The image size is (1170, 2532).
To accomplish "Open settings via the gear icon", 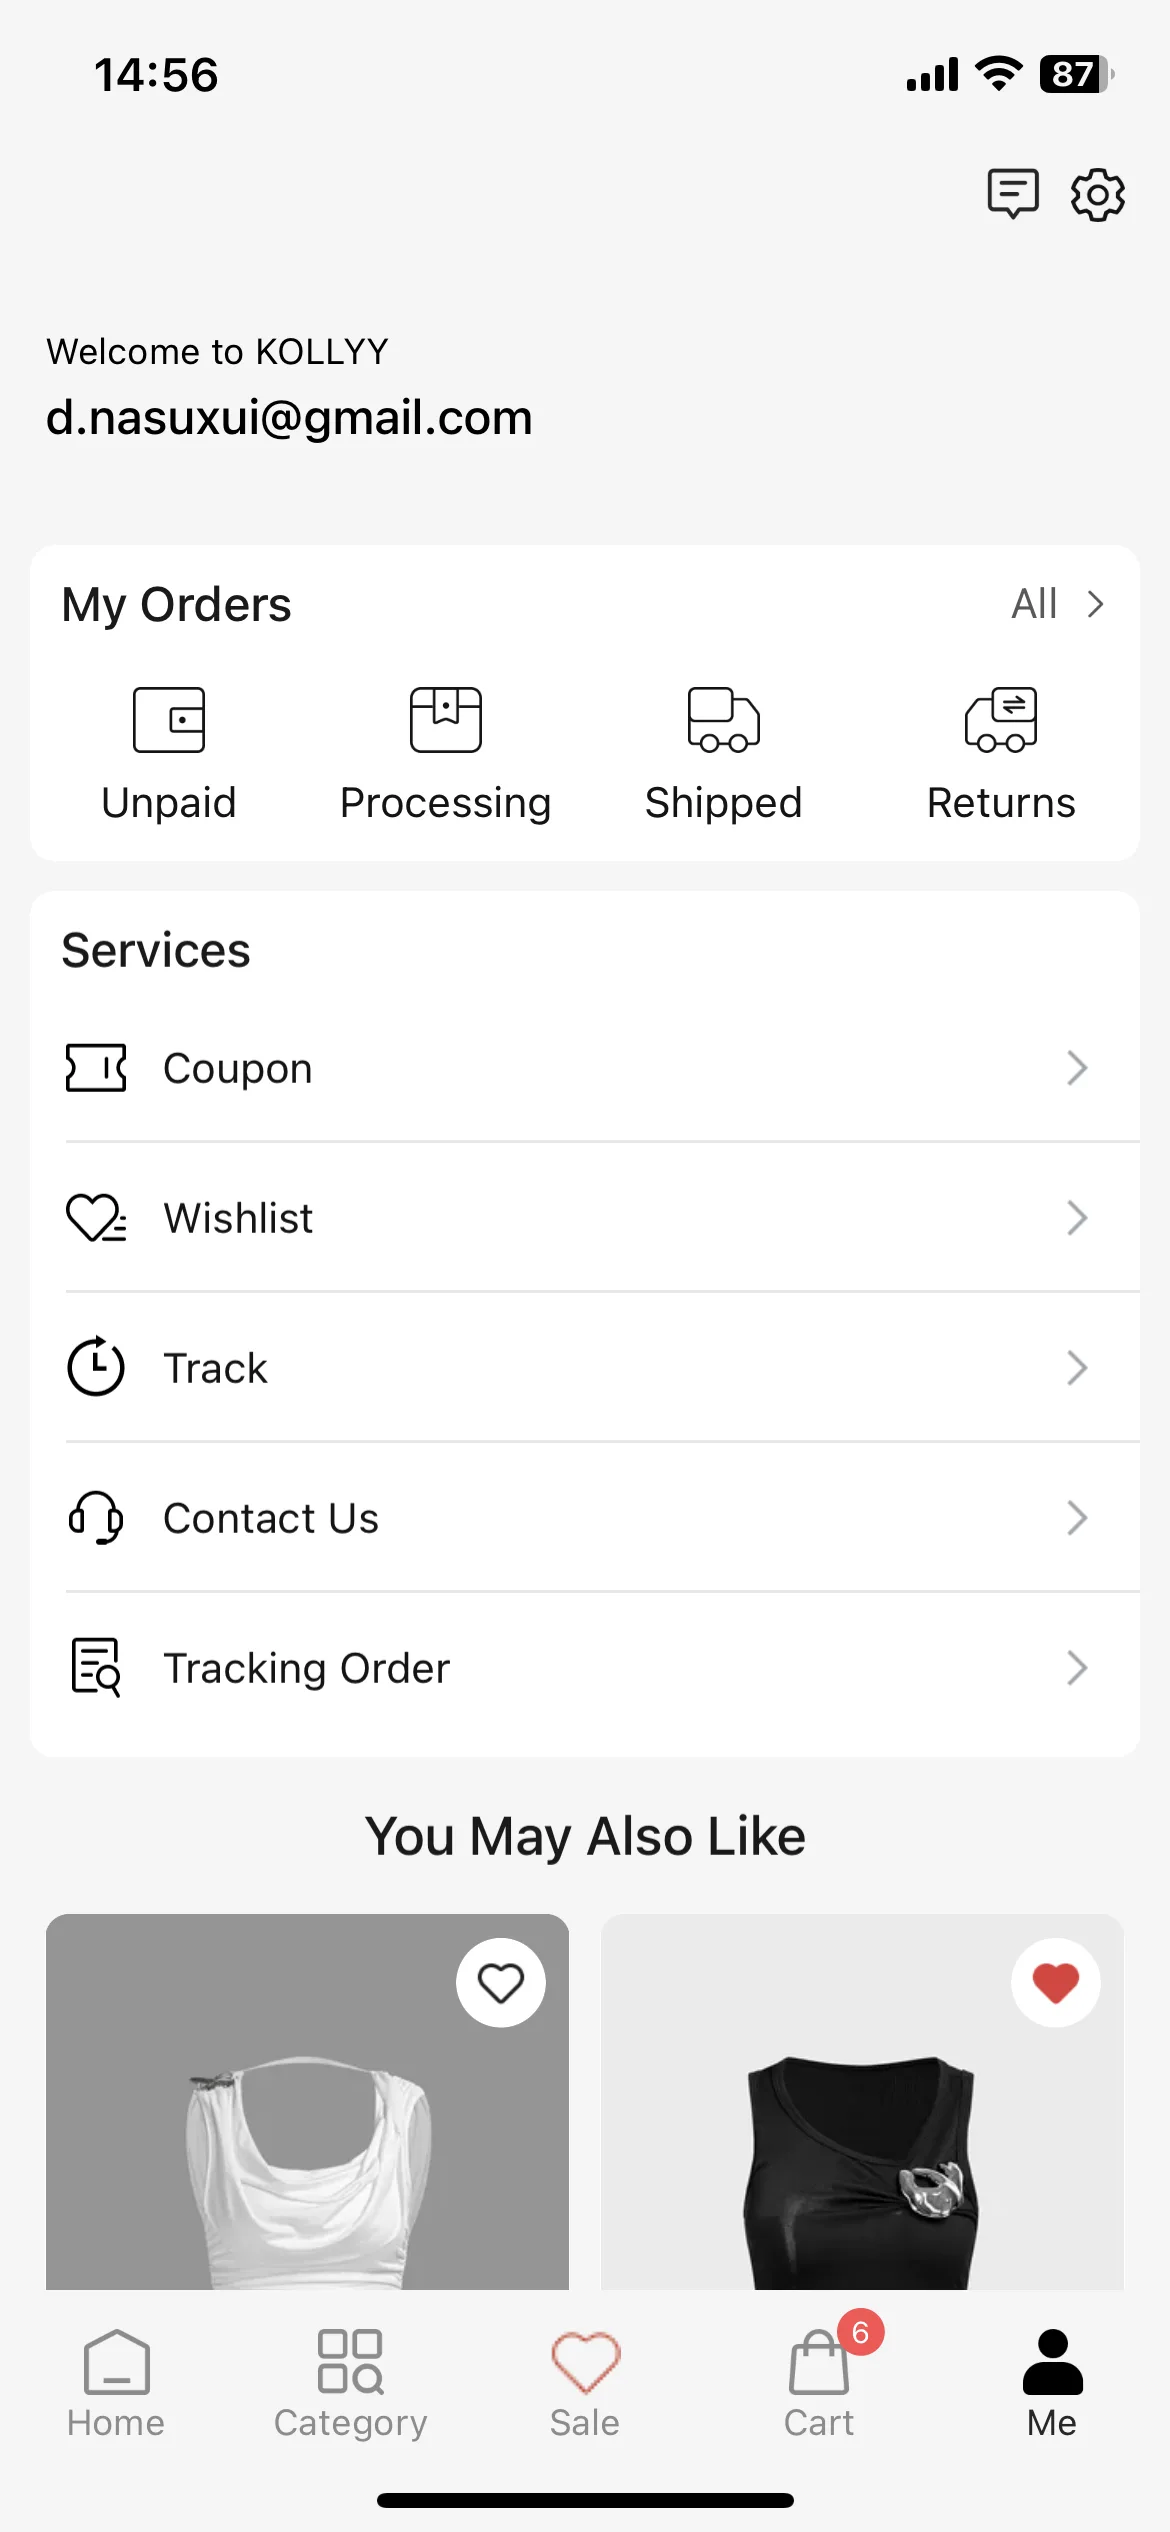I will point(1098,194).
